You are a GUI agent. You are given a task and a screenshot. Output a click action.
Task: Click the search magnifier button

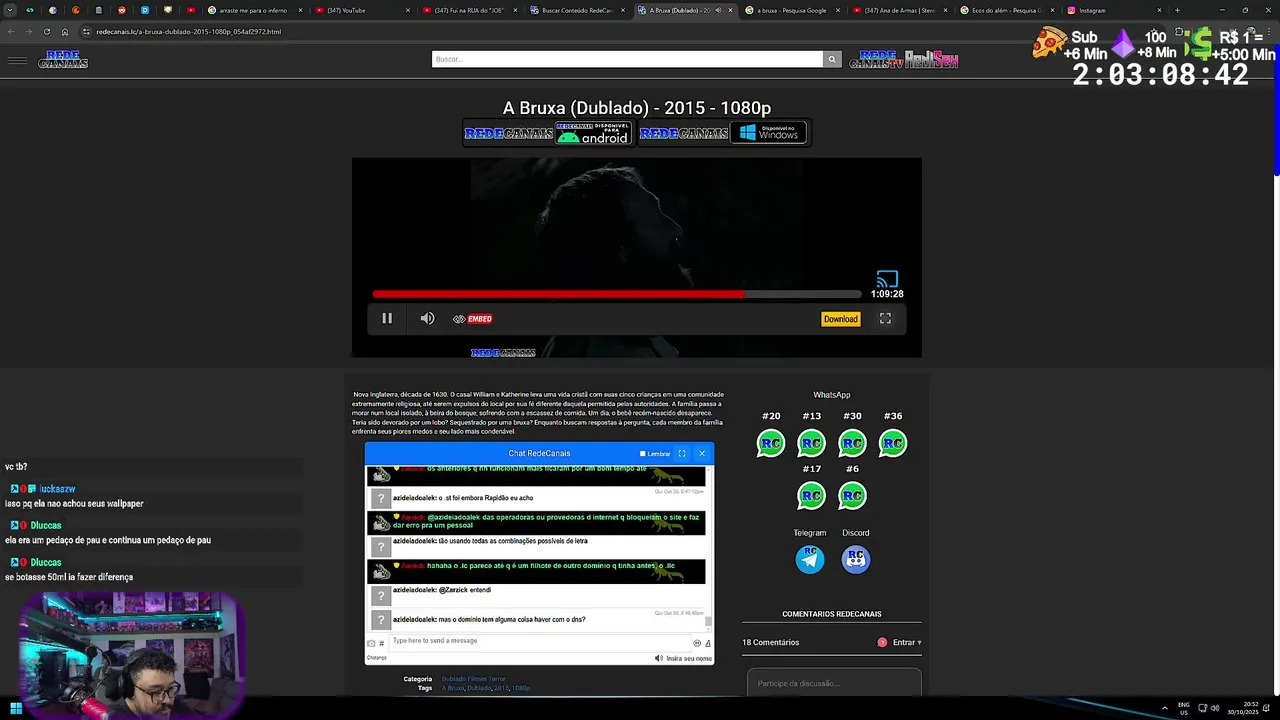(832, 59)
